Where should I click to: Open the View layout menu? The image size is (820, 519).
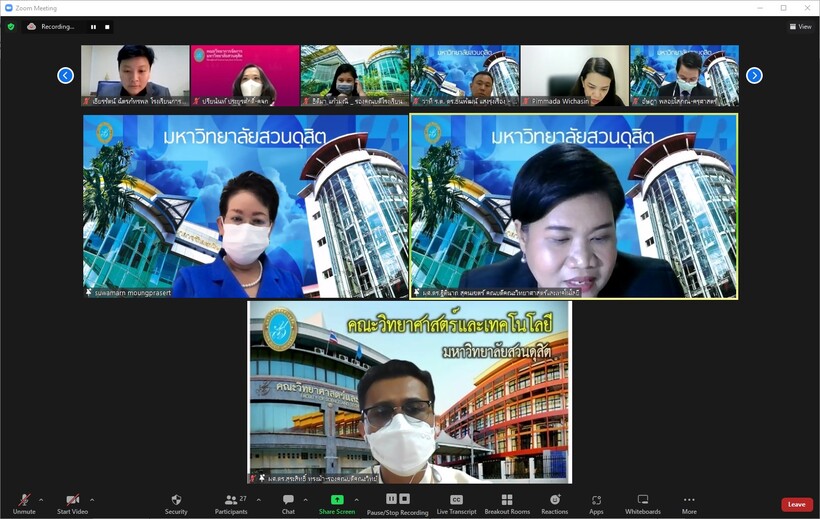click(801, 26)
